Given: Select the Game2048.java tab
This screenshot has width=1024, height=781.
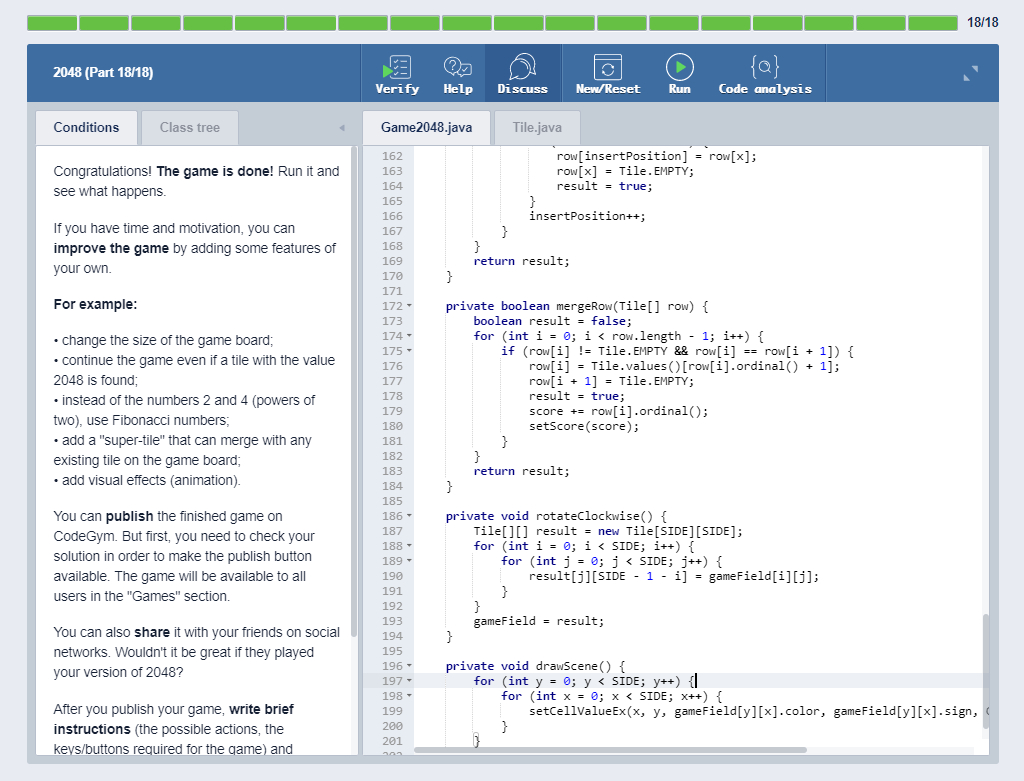Looking at the screenshot, I should (426, 127).
